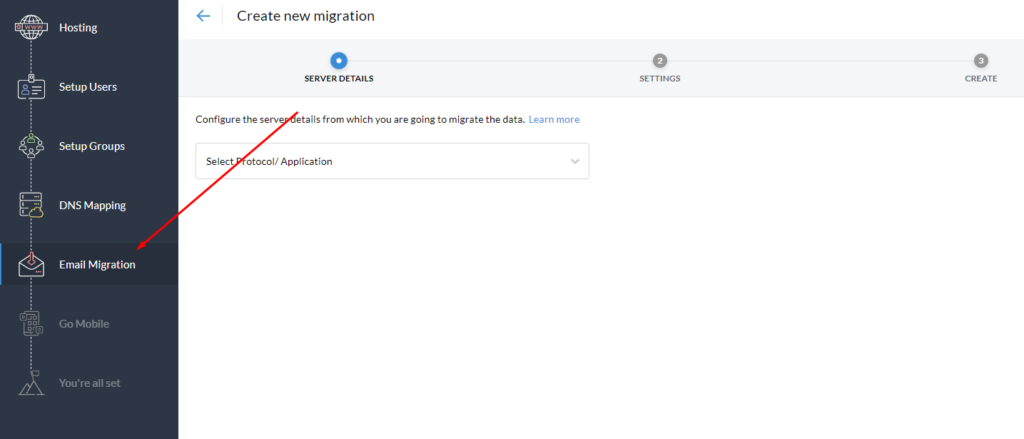Open the Select Protocol/Application dropdown
Viewport: 1024px width, 439px height.
pyautogui.click(x=392, y=161)
